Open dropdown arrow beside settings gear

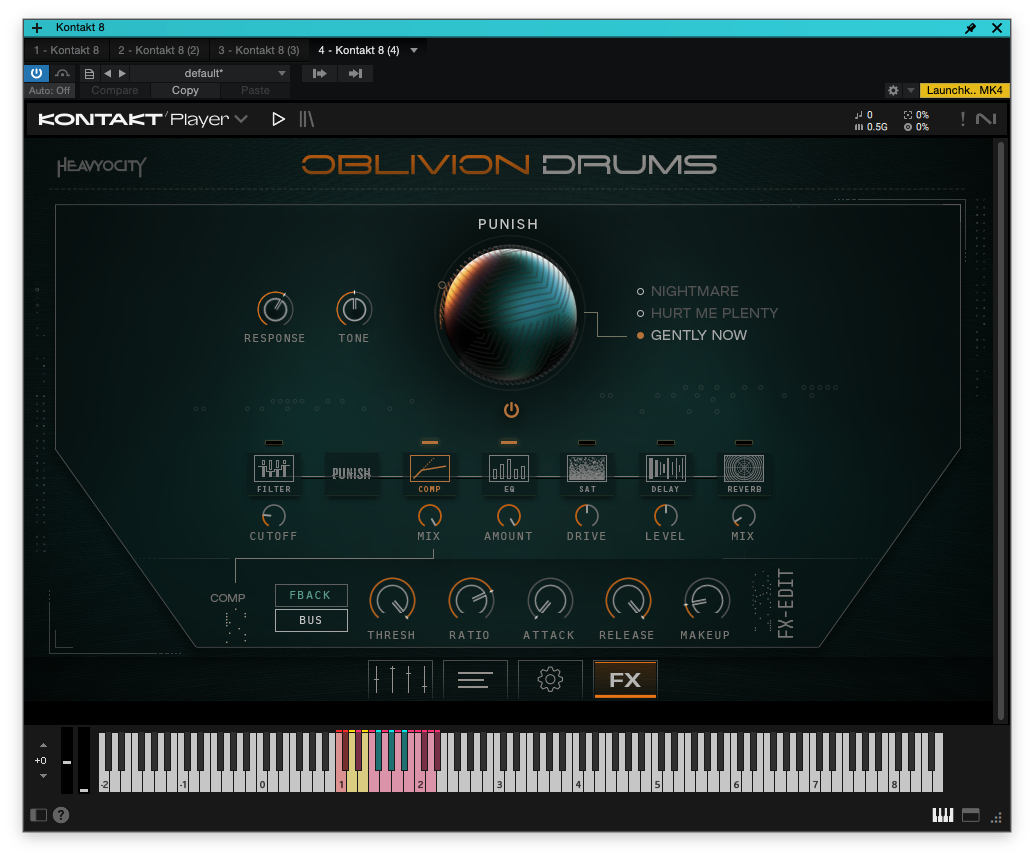tap(911, 90)
